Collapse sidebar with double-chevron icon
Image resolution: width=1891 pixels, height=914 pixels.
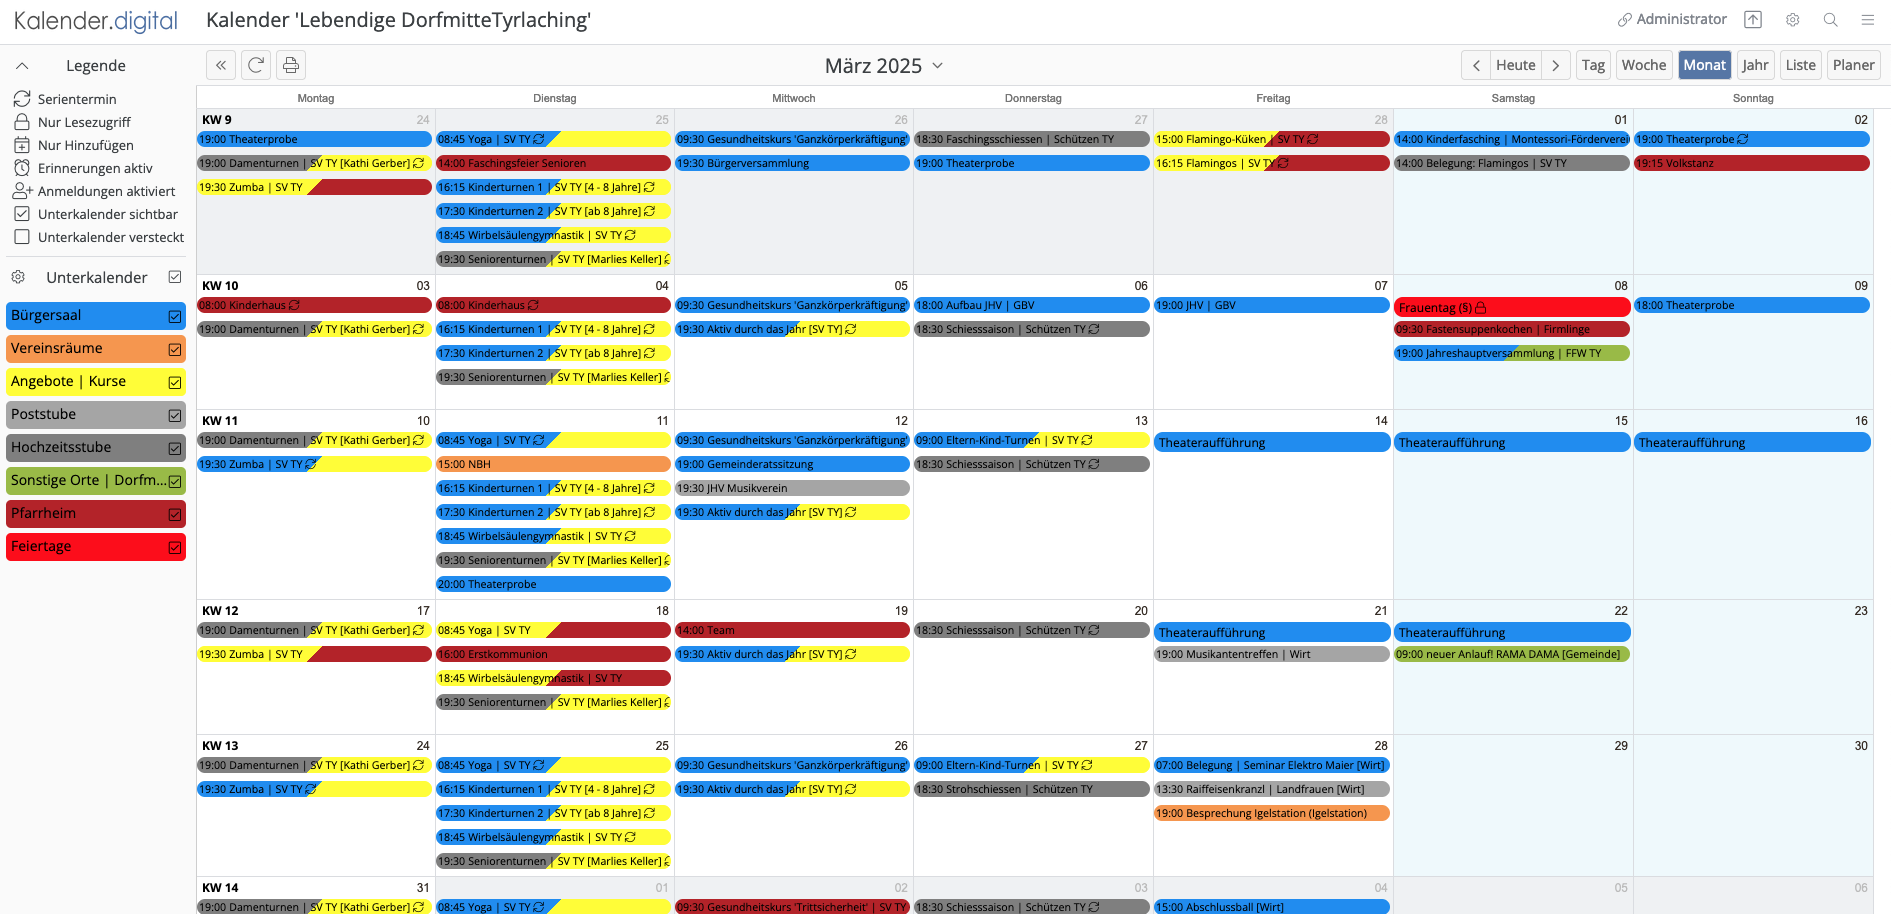(221, 65)
